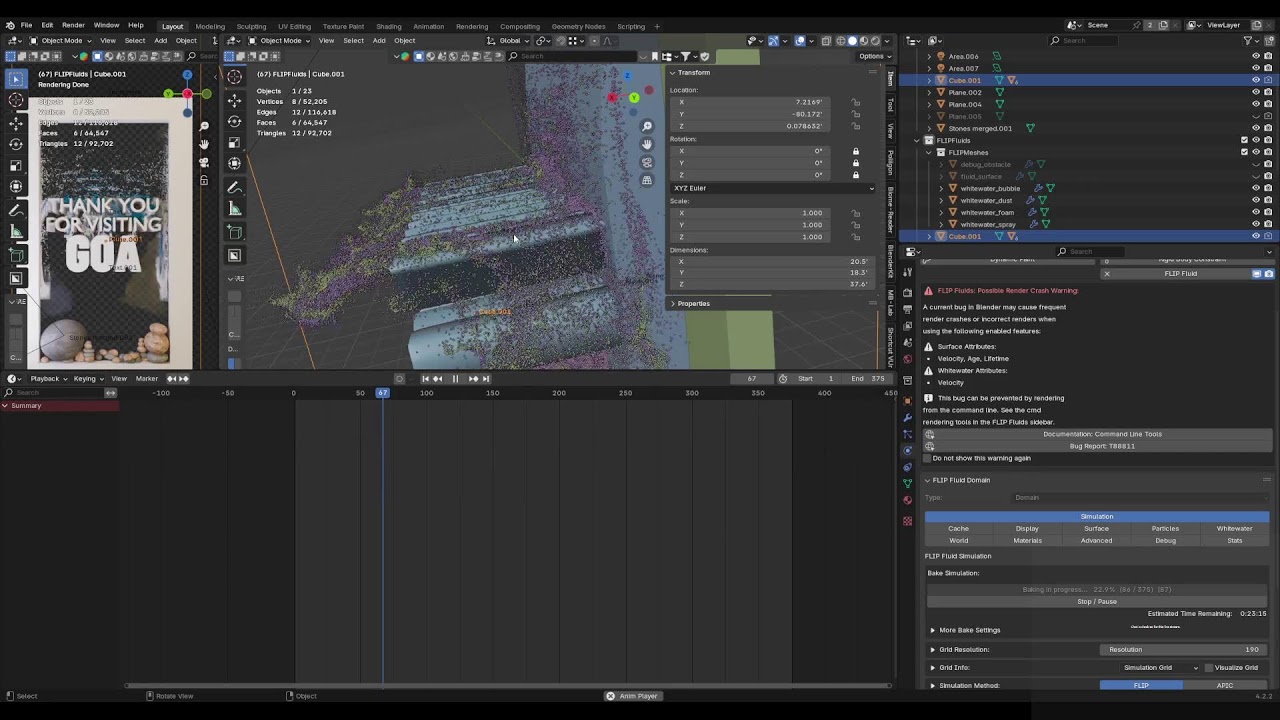Unlock Rotation X lock icon
The image size is (1280, 720).
tap(855, 151)
